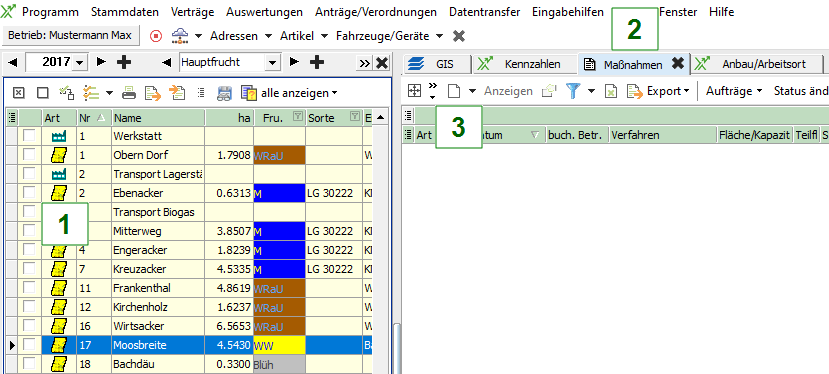Check the box for Frankenthal row
Viewport: 829px width, 374px height.
click(29, 288)
